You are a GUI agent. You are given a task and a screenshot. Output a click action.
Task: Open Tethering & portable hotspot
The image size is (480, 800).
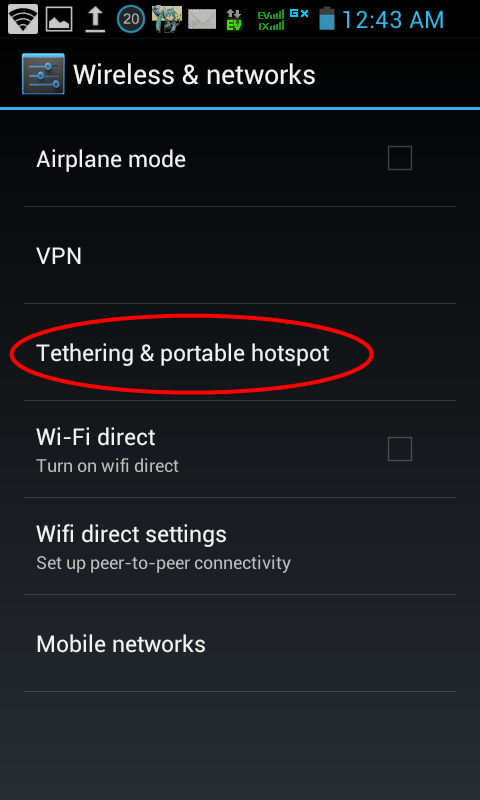pyautogui.click(x=240, y=353)
